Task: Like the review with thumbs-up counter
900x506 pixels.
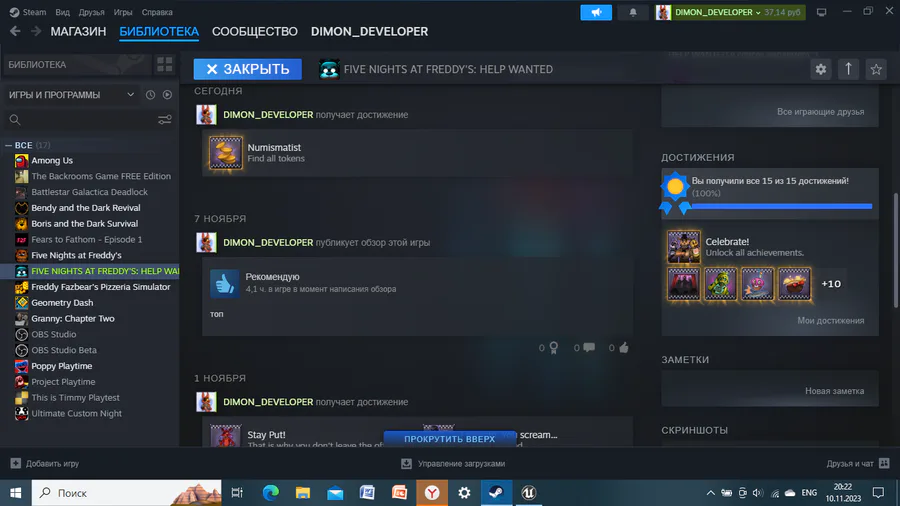Action: (624, 348)
